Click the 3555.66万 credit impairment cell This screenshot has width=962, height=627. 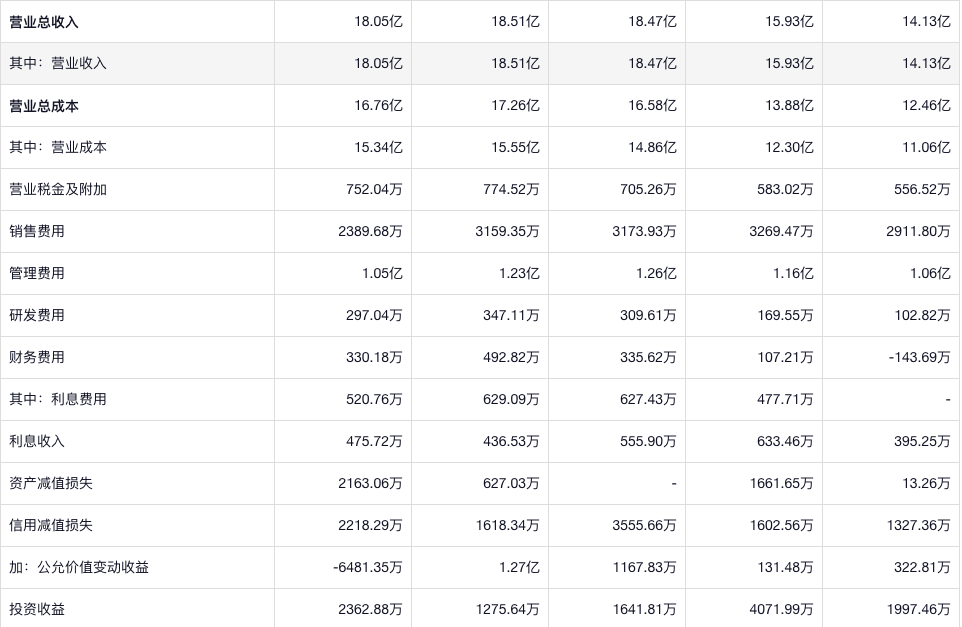644,525
